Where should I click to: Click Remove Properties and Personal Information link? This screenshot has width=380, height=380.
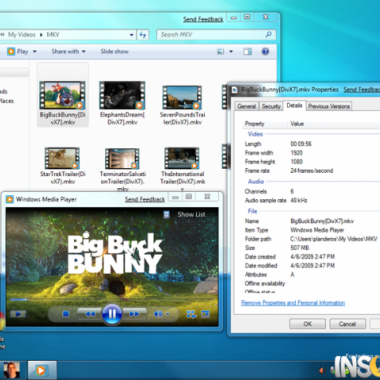(293, 303)
